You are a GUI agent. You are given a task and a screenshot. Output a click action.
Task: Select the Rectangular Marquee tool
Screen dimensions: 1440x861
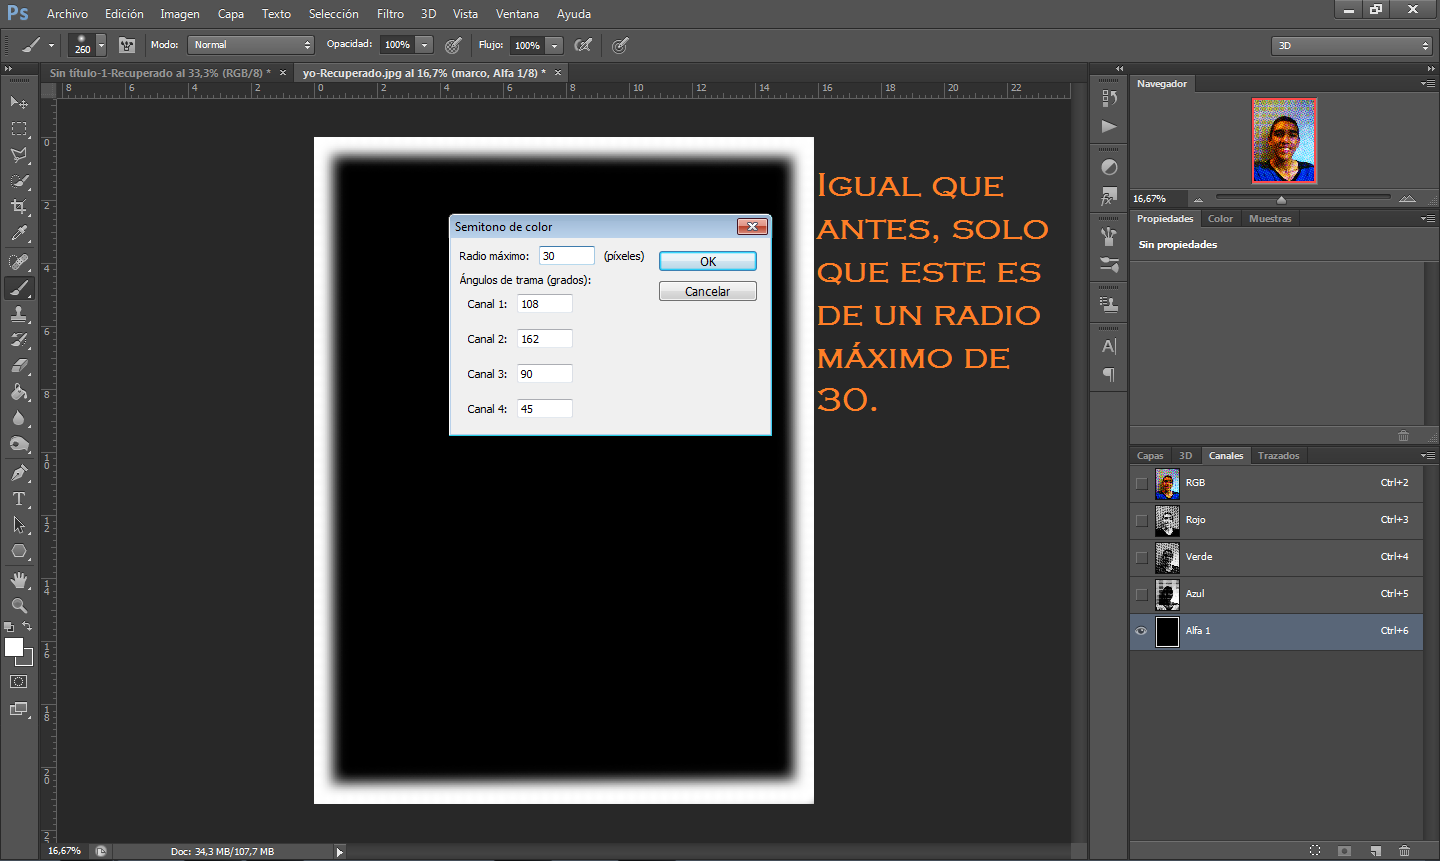[x=19, y=129]
